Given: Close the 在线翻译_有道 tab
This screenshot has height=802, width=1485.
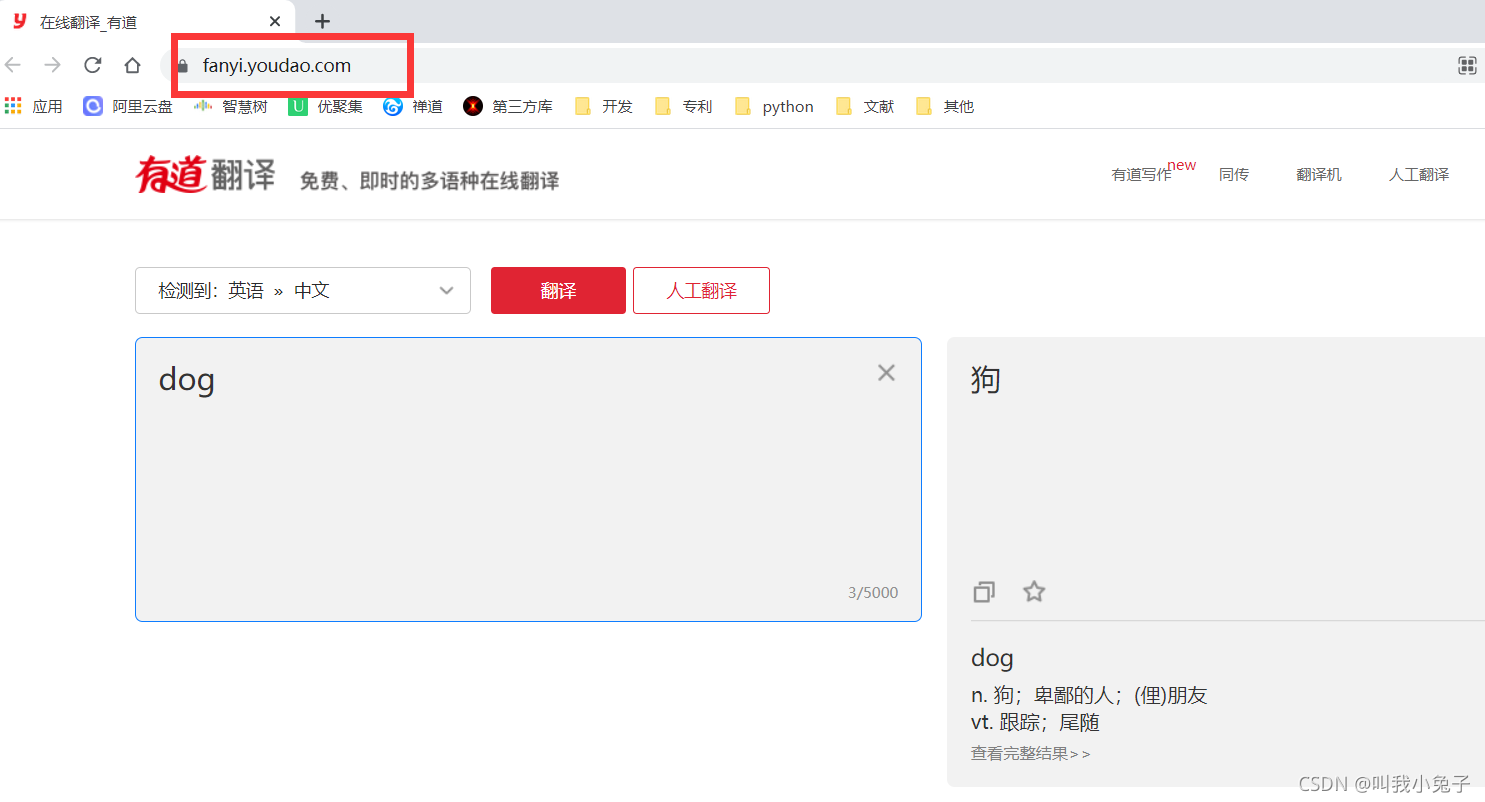Looking at the screenshot, I should click(x=275, y=21).
